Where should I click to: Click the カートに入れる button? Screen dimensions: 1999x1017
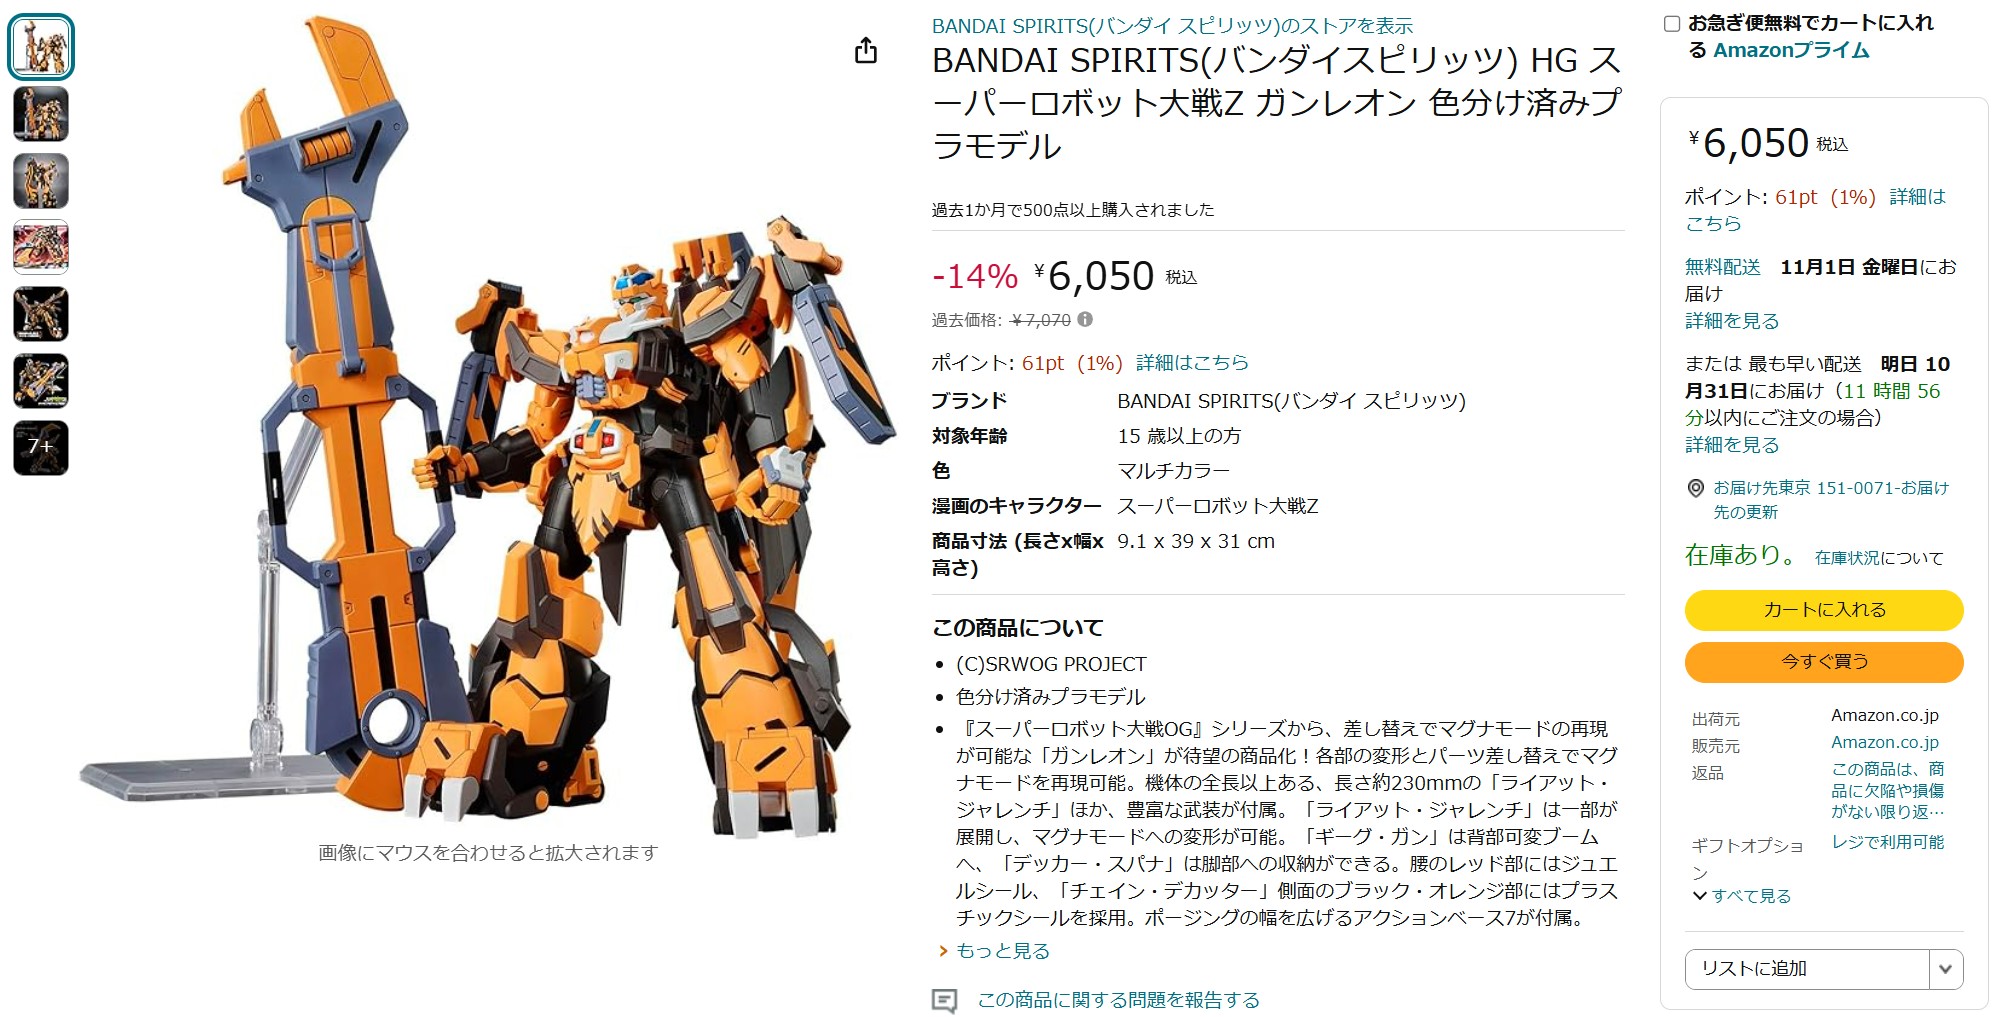[x=1824, y=610]
